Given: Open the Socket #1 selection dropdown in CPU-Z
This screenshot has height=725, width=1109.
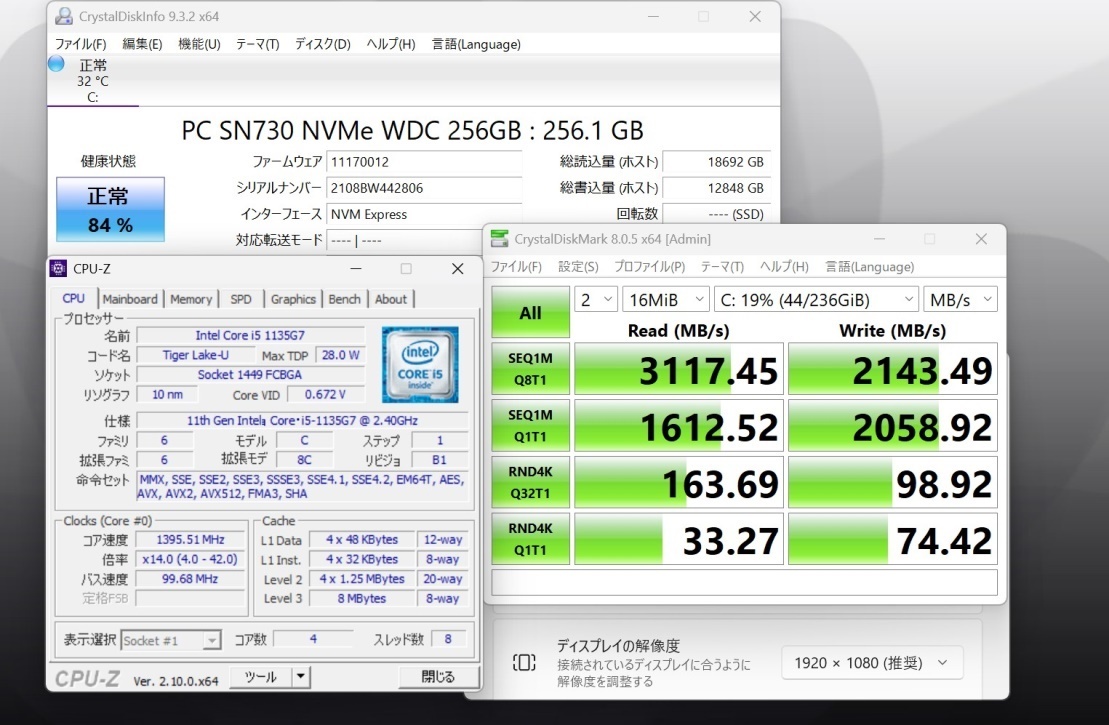Looking at the screenshot, I should click(170, 640).
